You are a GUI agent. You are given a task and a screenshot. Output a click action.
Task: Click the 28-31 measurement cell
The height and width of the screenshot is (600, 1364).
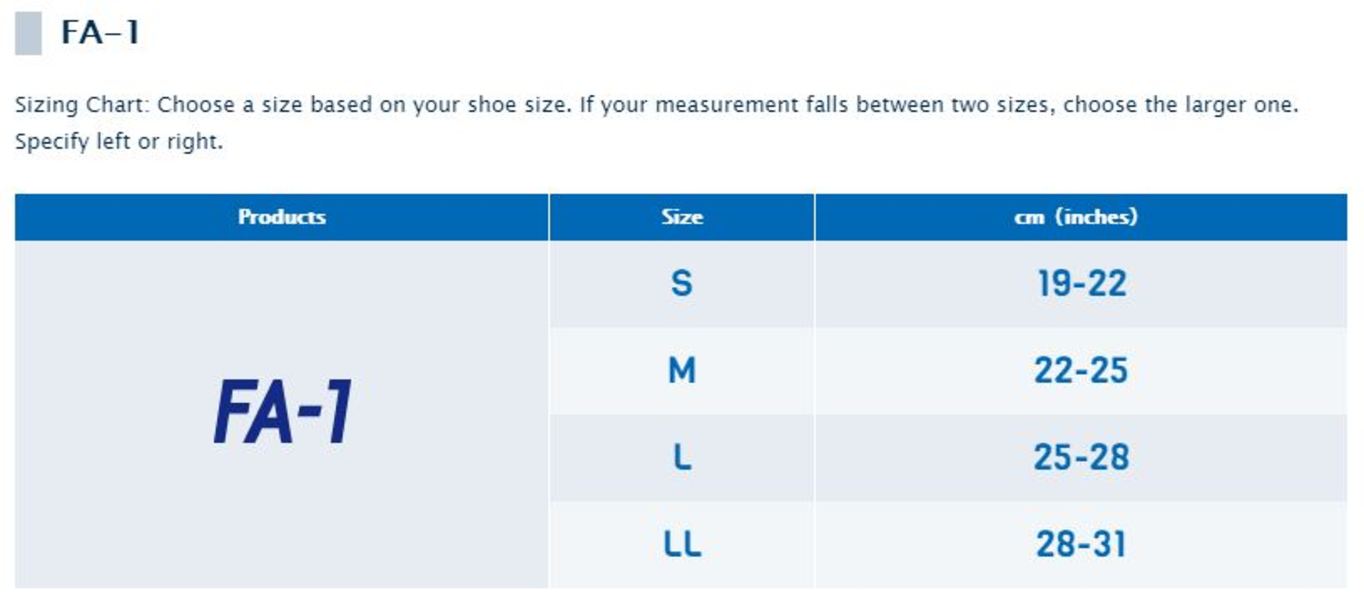pos(1081,545)
